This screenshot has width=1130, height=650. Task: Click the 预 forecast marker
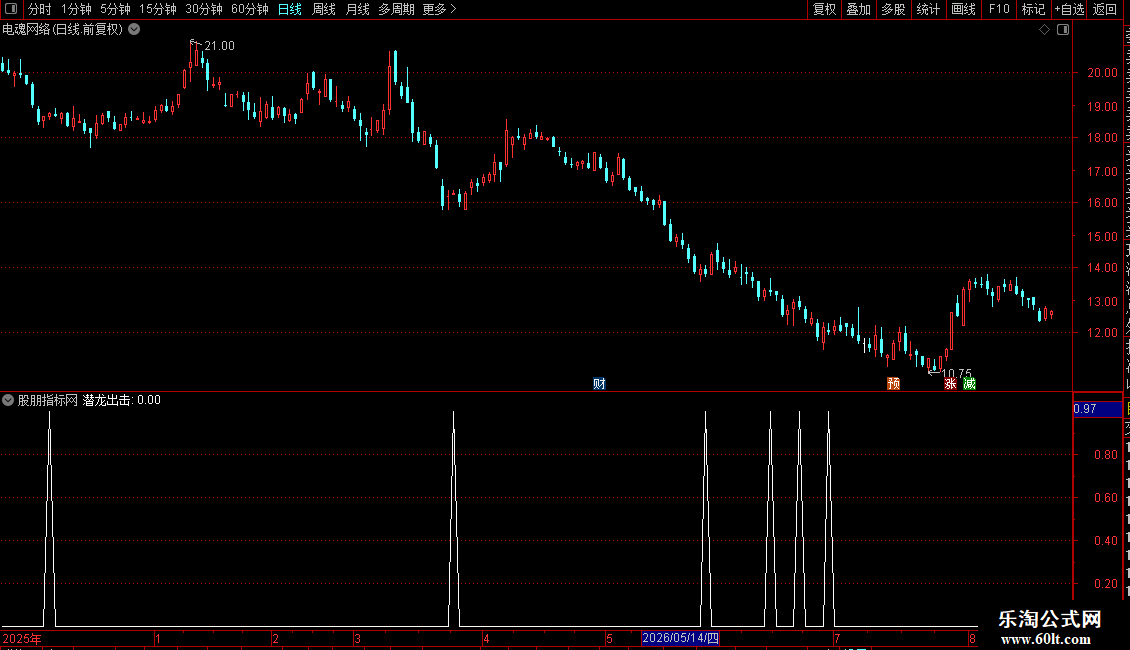[894, 383]
